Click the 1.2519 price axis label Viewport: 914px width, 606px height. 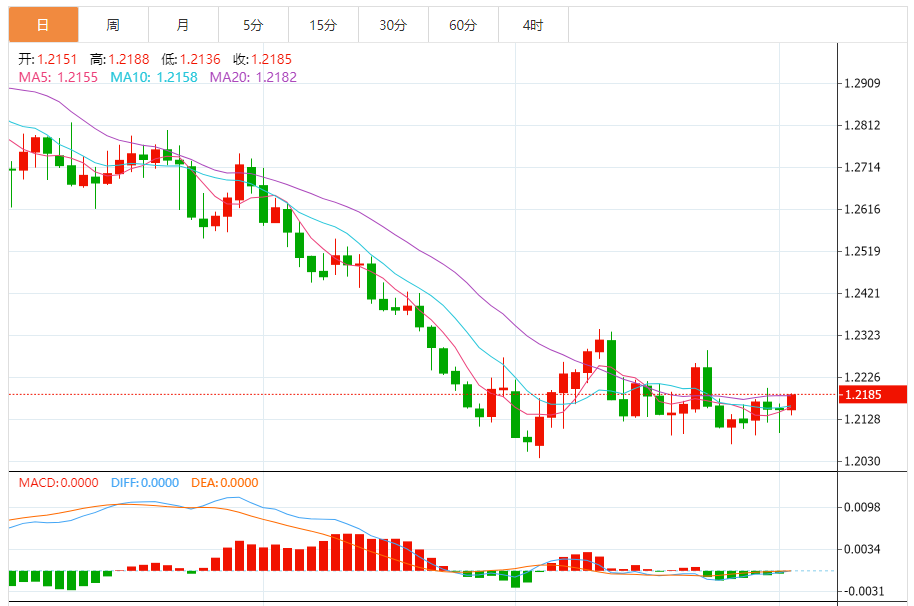[x=862, y=251]
